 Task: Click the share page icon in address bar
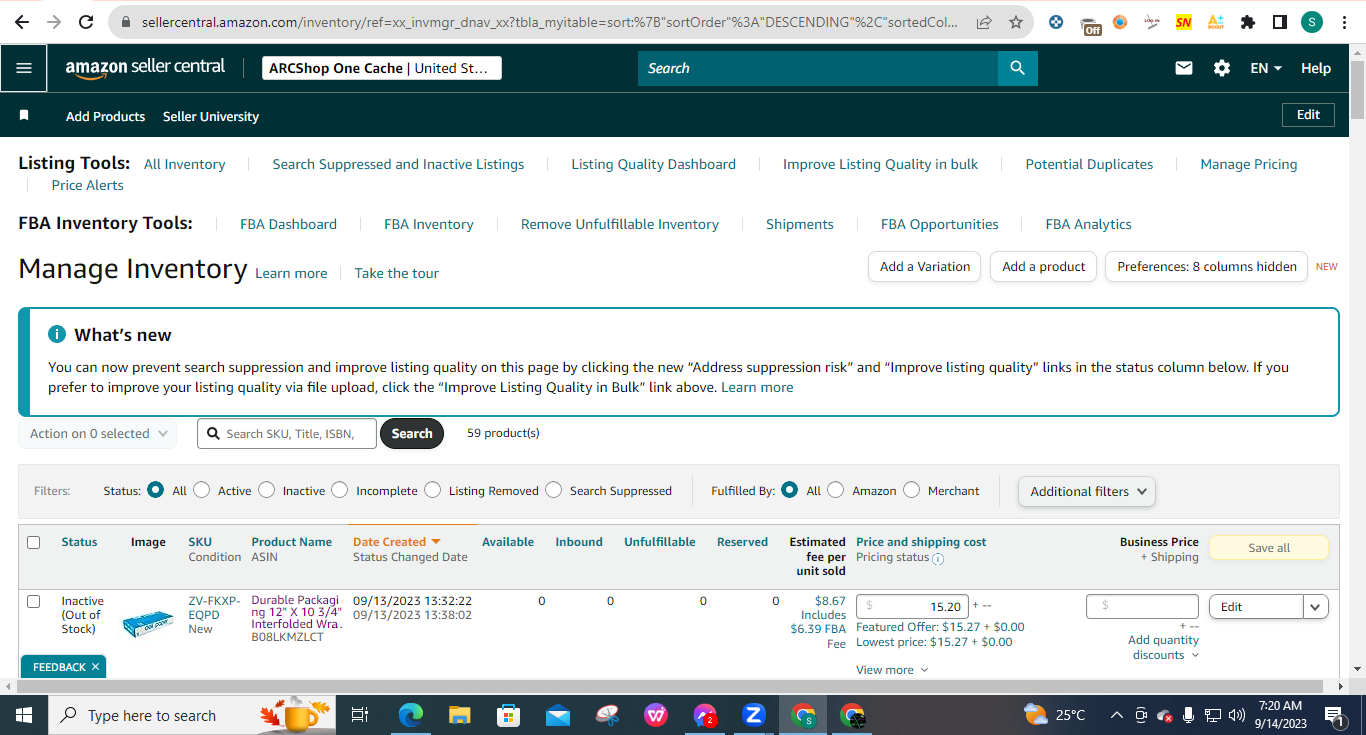click(984, 22)
